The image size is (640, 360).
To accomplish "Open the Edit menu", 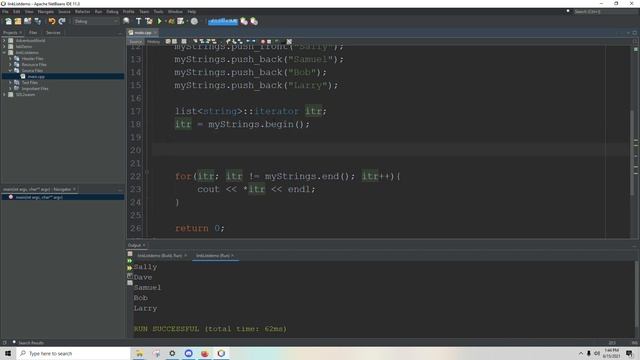I will click(16, 11).
